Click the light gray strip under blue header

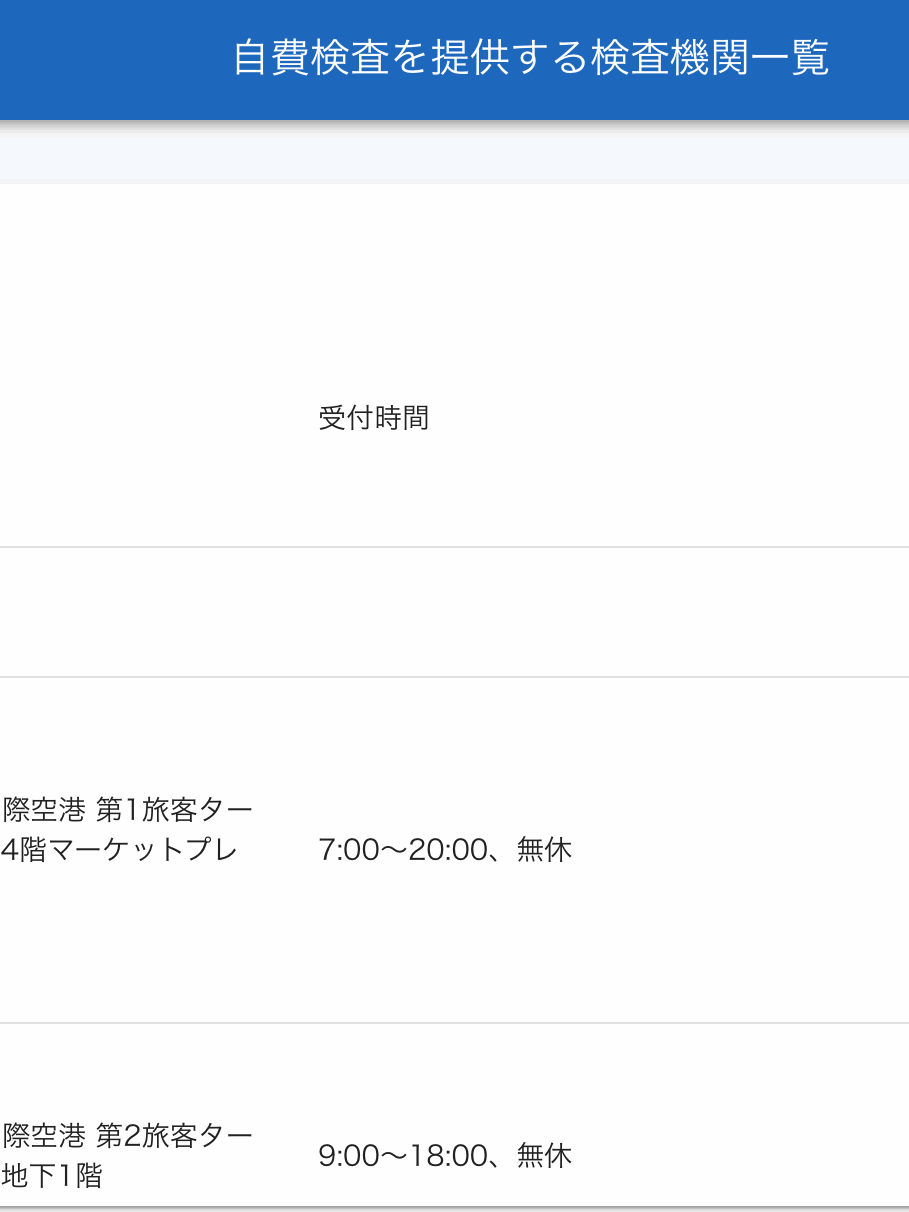[454, 153]
